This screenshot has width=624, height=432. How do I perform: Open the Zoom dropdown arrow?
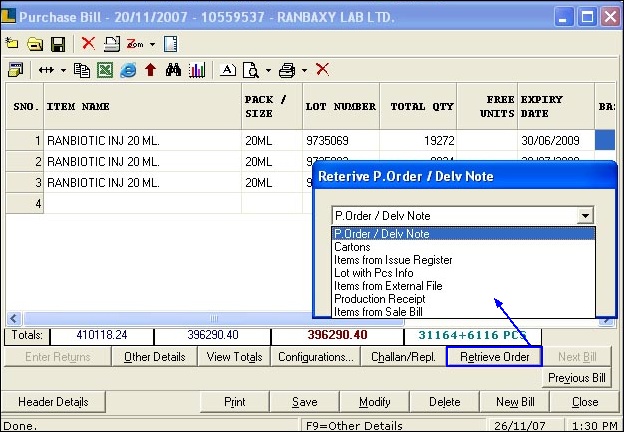click(x=152, y=44)
